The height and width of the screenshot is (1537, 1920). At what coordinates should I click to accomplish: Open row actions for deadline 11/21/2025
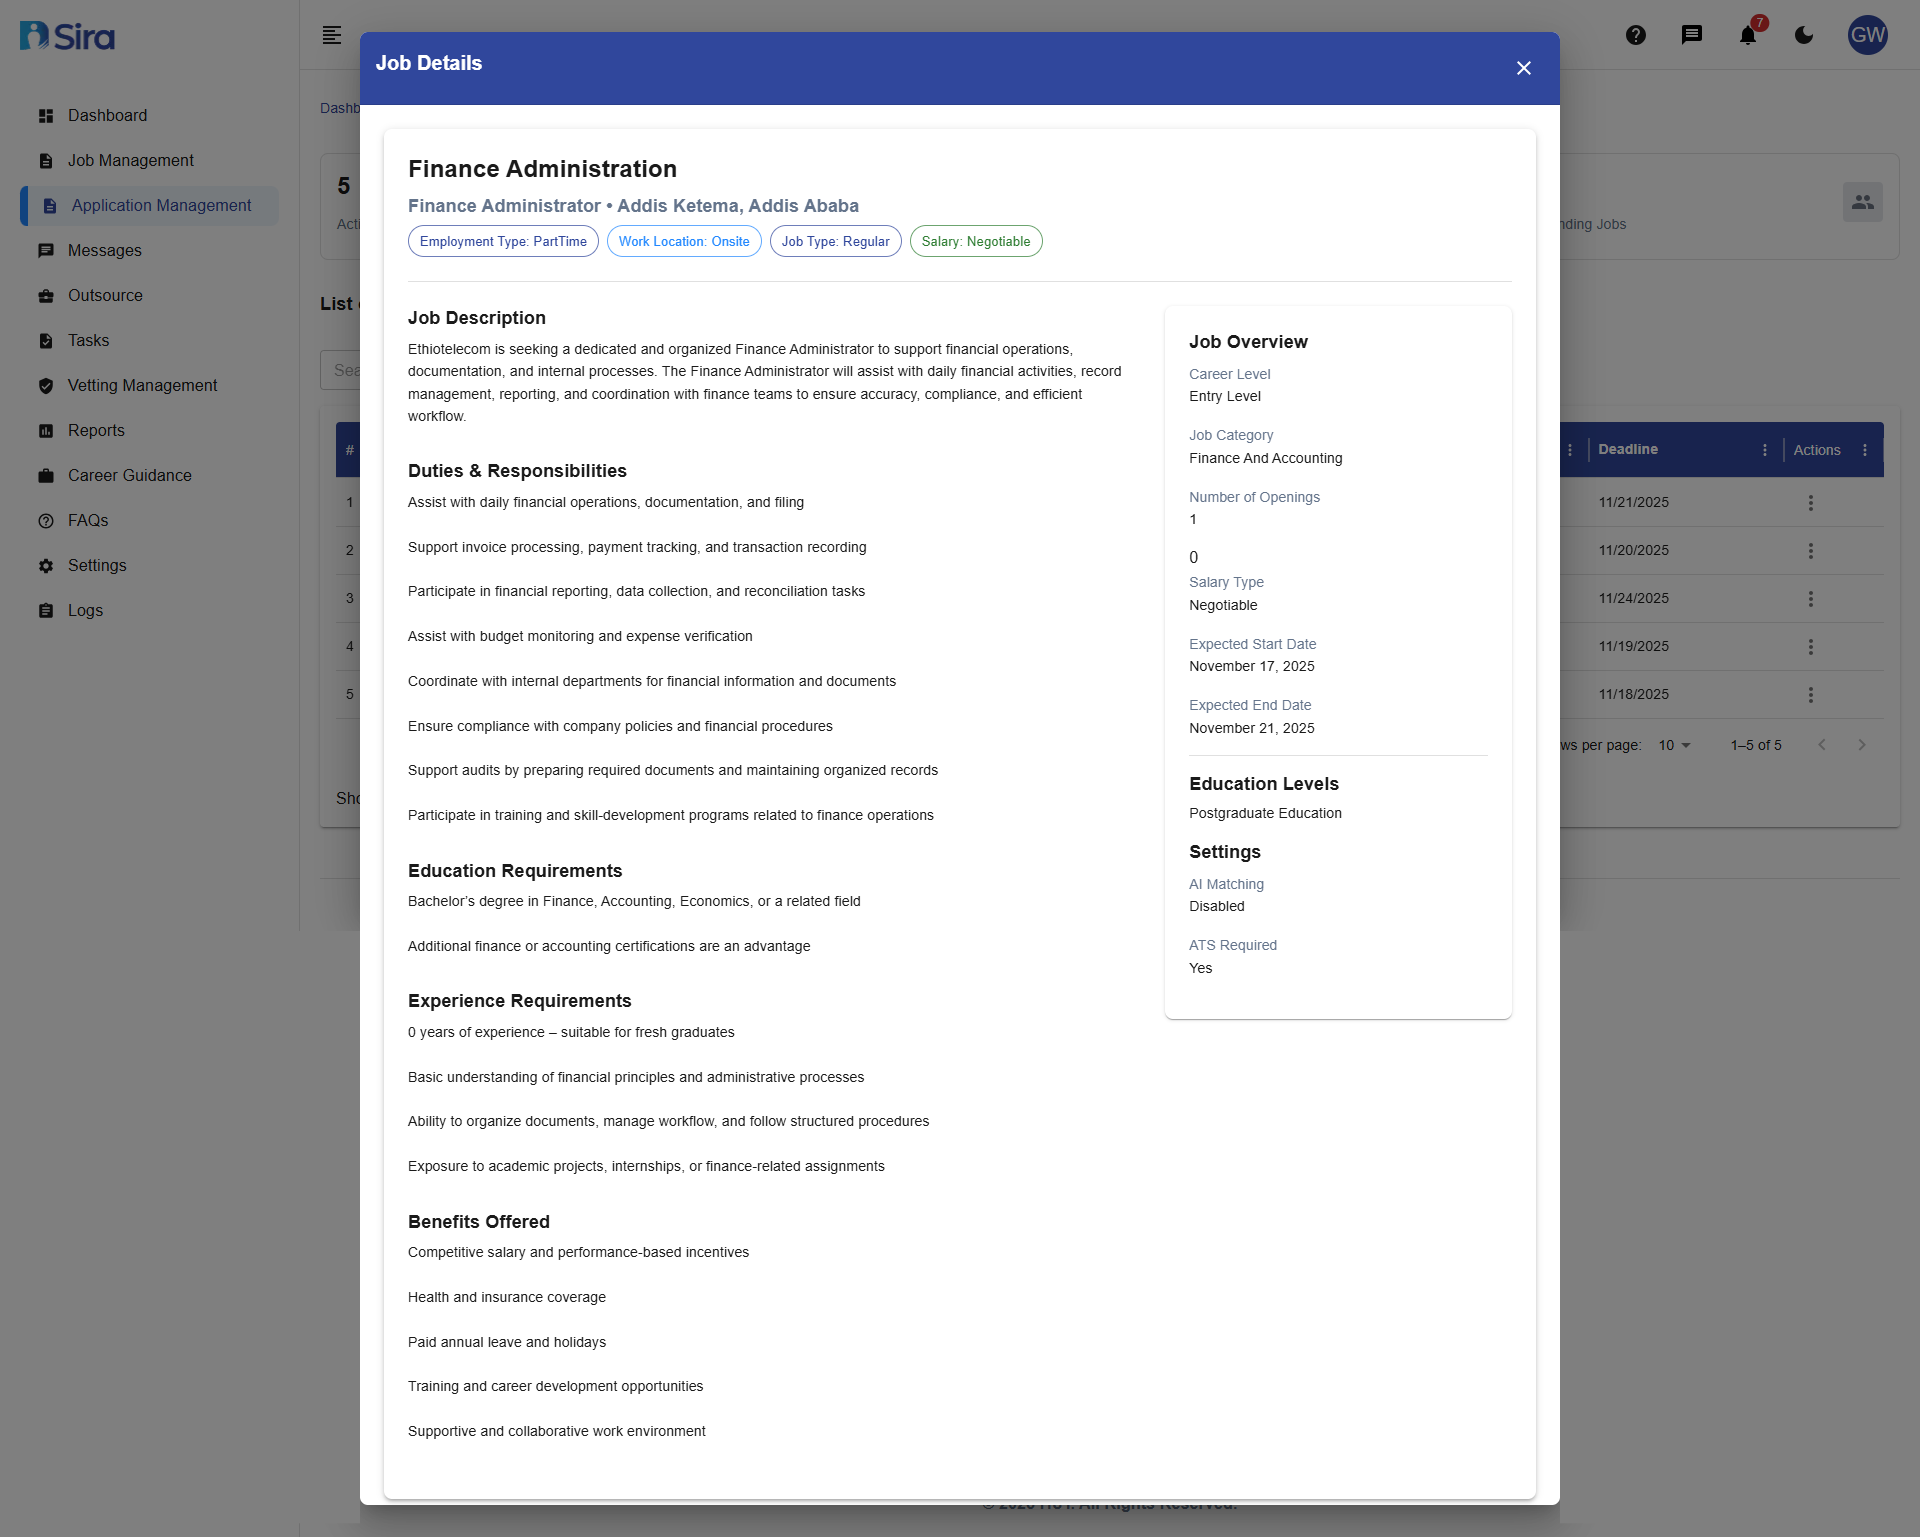point(1810,503)
